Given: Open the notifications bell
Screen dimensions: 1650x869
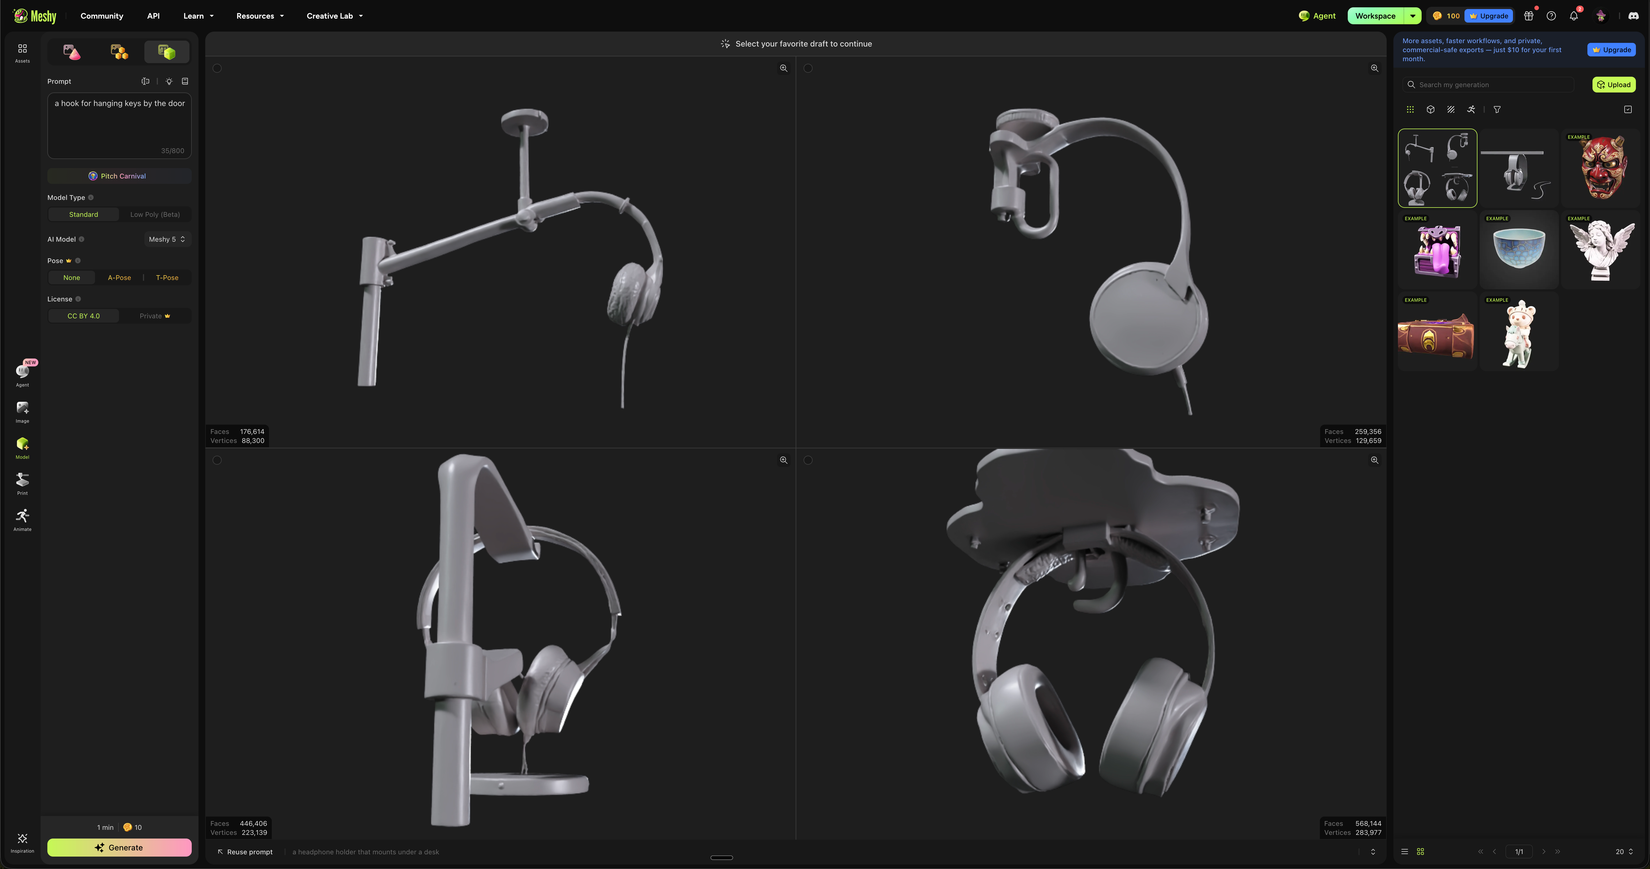Looking at the screenshot, I should point(1574,16).
